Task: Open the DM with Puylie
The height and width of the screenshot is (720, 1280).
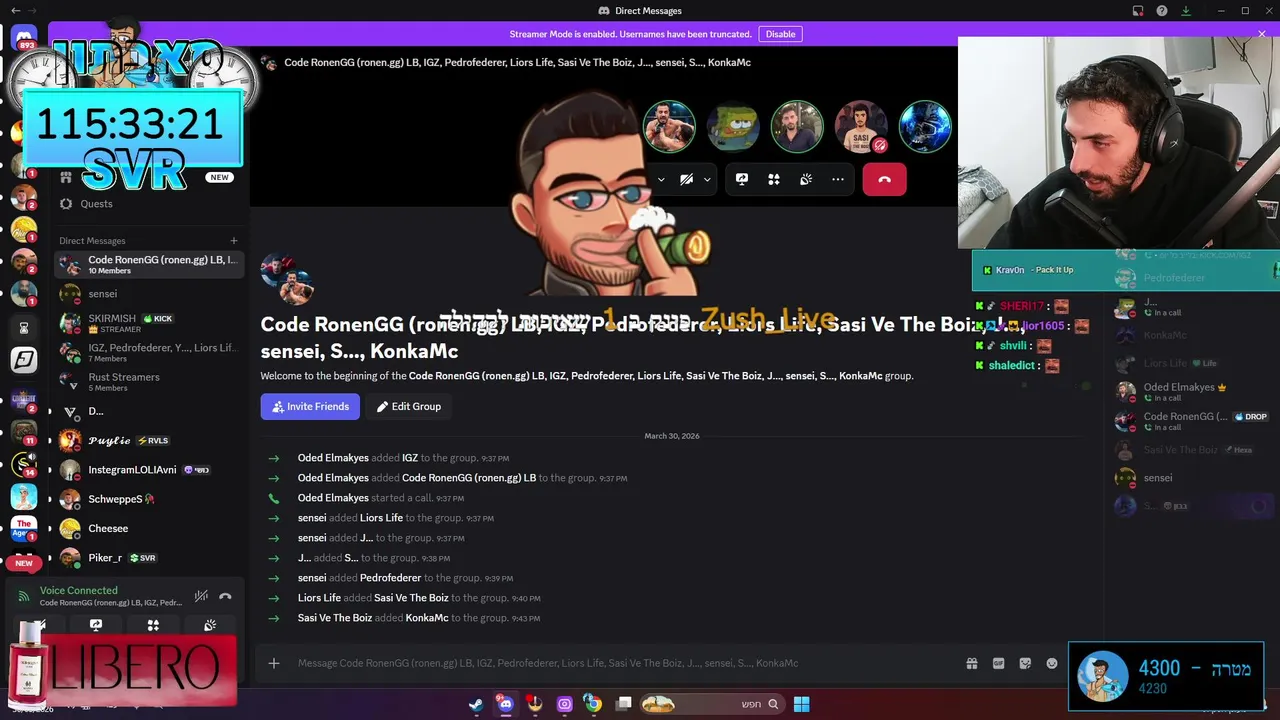Action: [149, 440]
